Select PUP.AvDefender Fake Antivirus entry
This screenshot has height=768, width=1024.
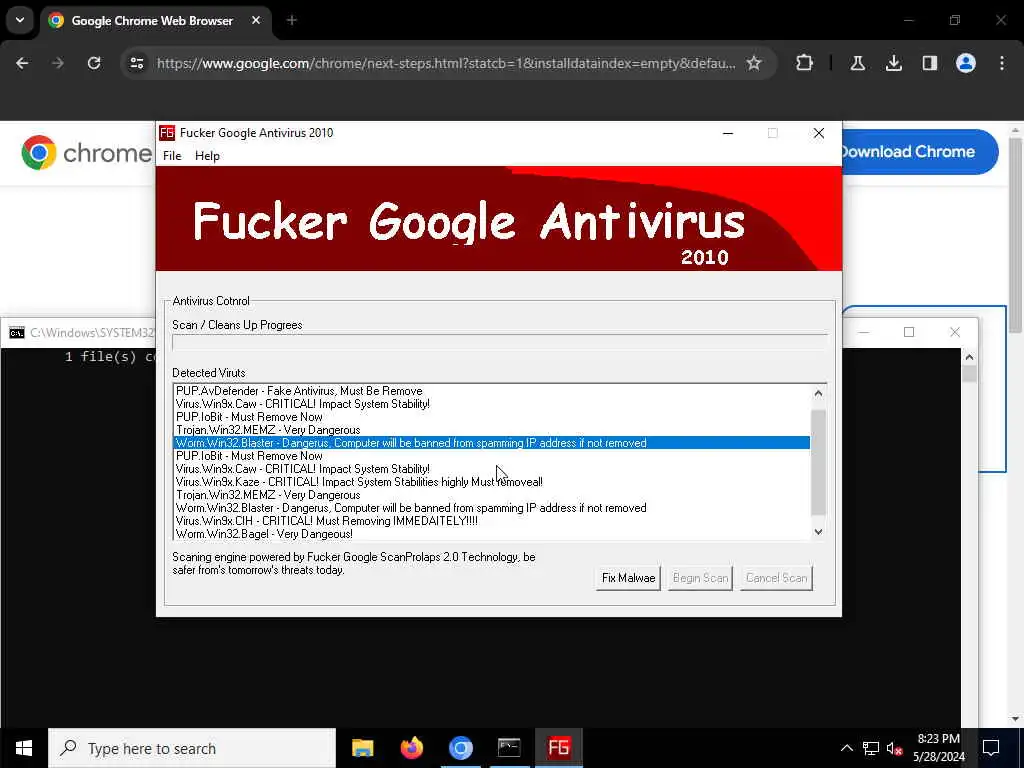click(x=491, y=391)
